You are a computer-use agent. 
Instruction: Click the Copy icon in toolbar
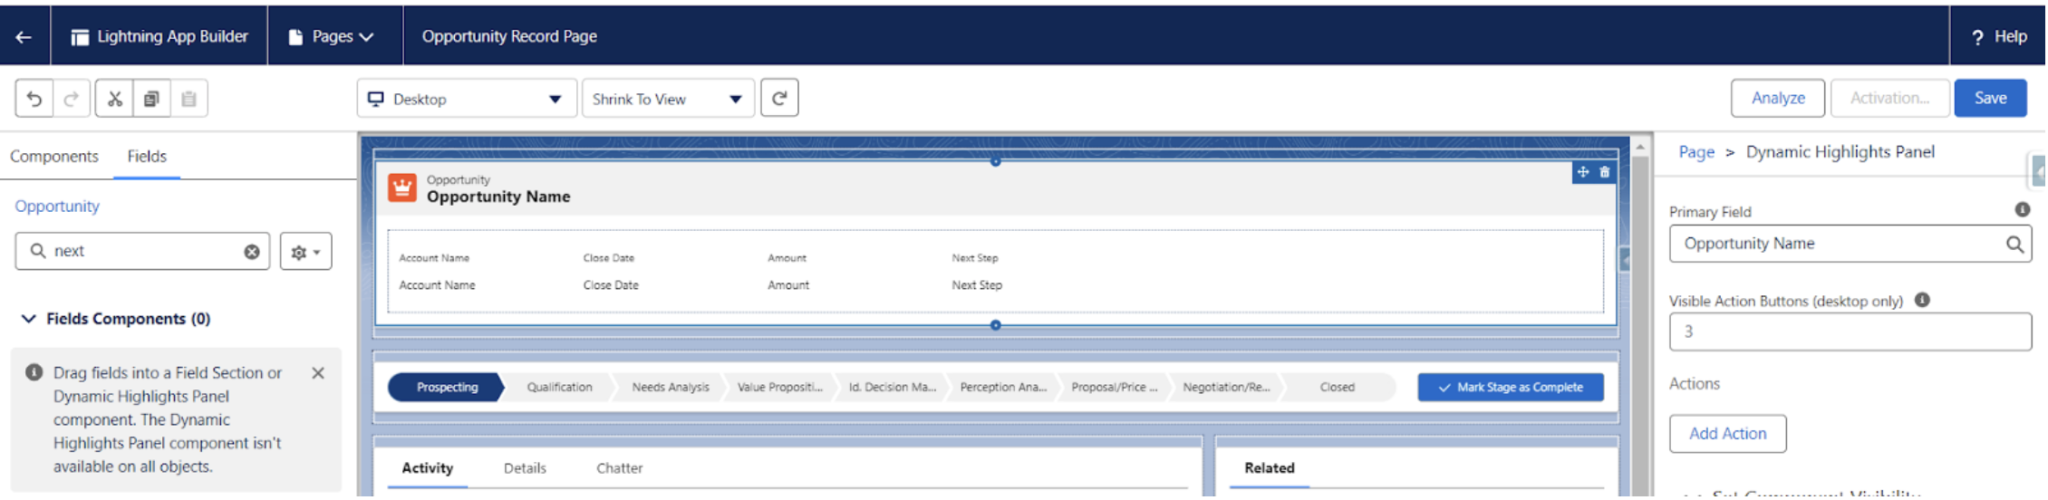point(151,99)
